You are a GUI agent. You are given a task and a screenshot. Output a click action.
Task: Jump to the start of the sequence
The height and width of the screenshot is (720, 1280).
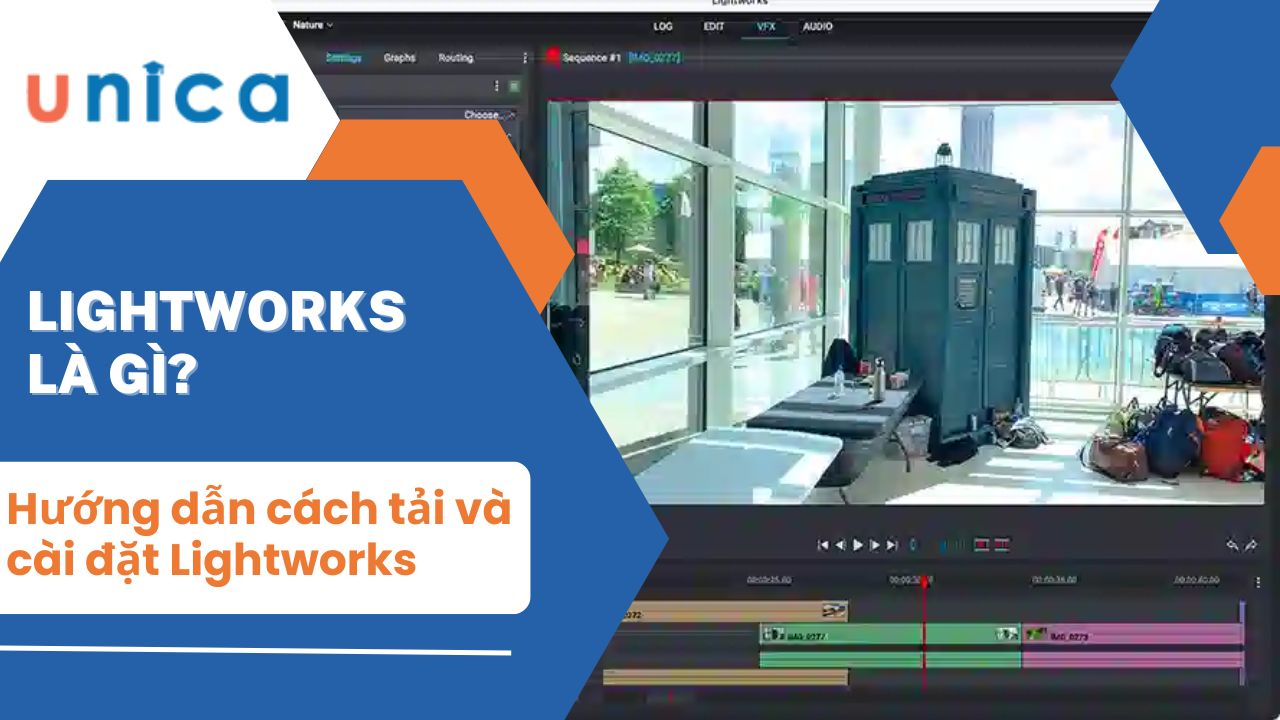(x=824, y=545)
